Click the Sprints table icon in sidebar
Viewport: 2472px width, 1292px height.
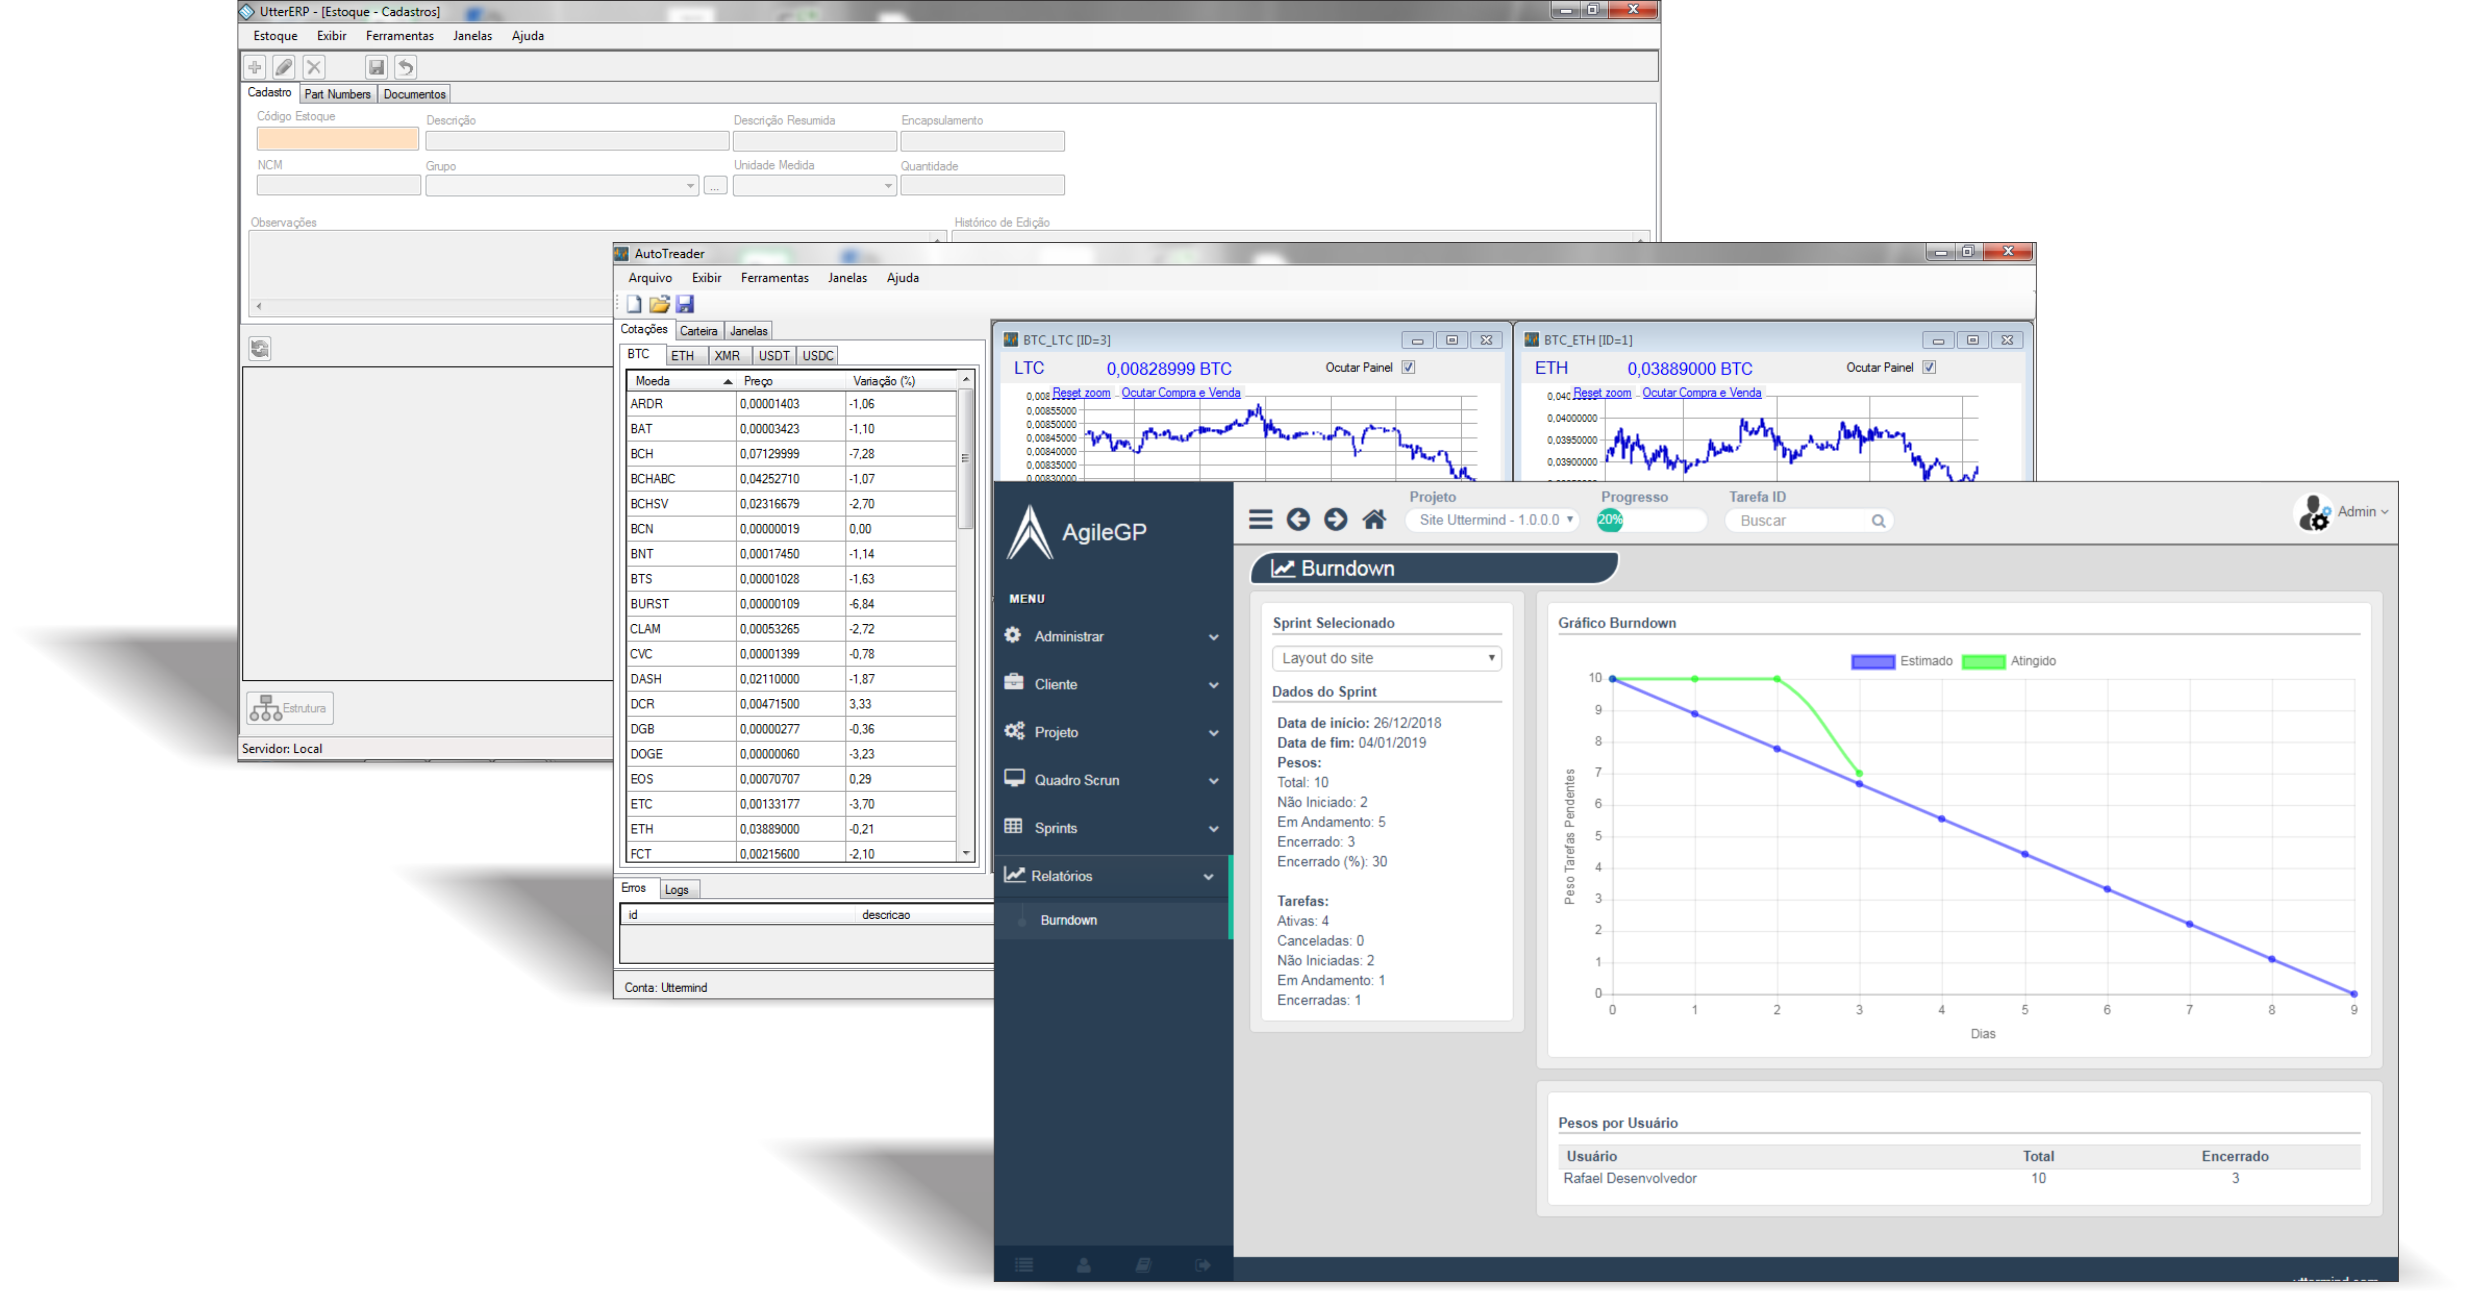click(x=1013, y=826)
